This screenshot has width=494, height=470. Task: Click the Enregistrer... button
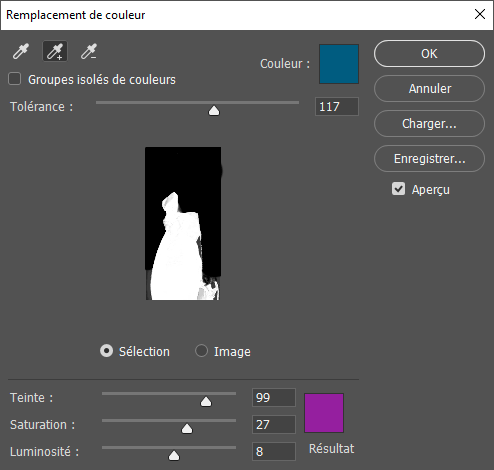429,159
